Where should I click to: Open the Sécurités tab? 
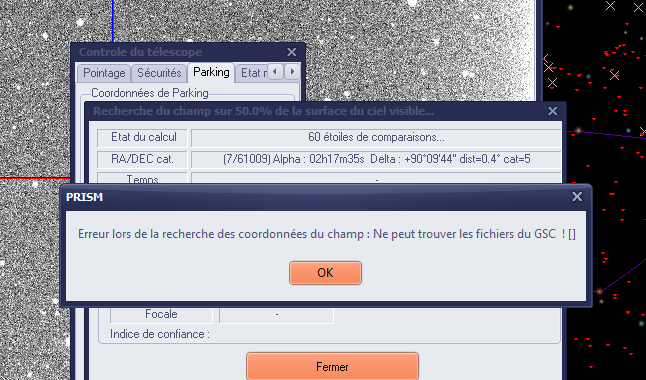click(159, 73)
